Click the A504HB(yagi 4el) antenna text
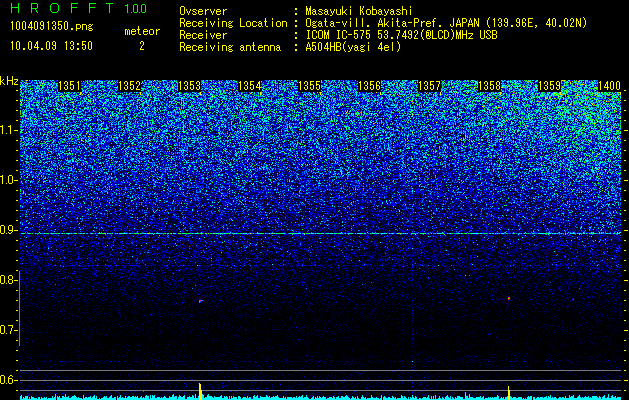This screenshot has height=400, width=629. (353, 47)
